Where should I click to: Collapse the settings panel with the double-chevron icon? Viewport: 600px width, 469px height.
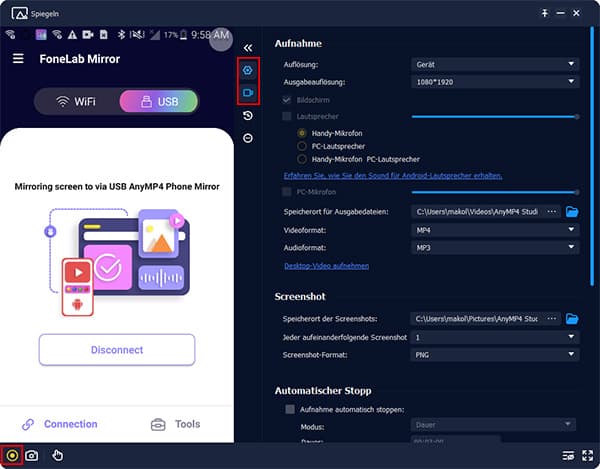click(248, 48)
